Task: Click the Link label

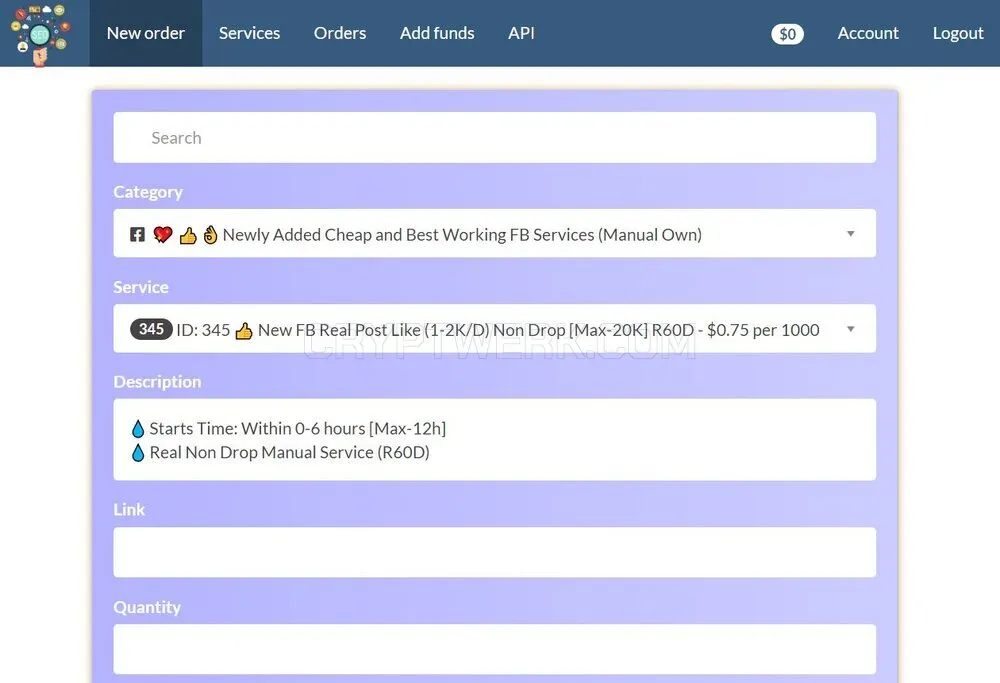Action: (x=129, y=510)
